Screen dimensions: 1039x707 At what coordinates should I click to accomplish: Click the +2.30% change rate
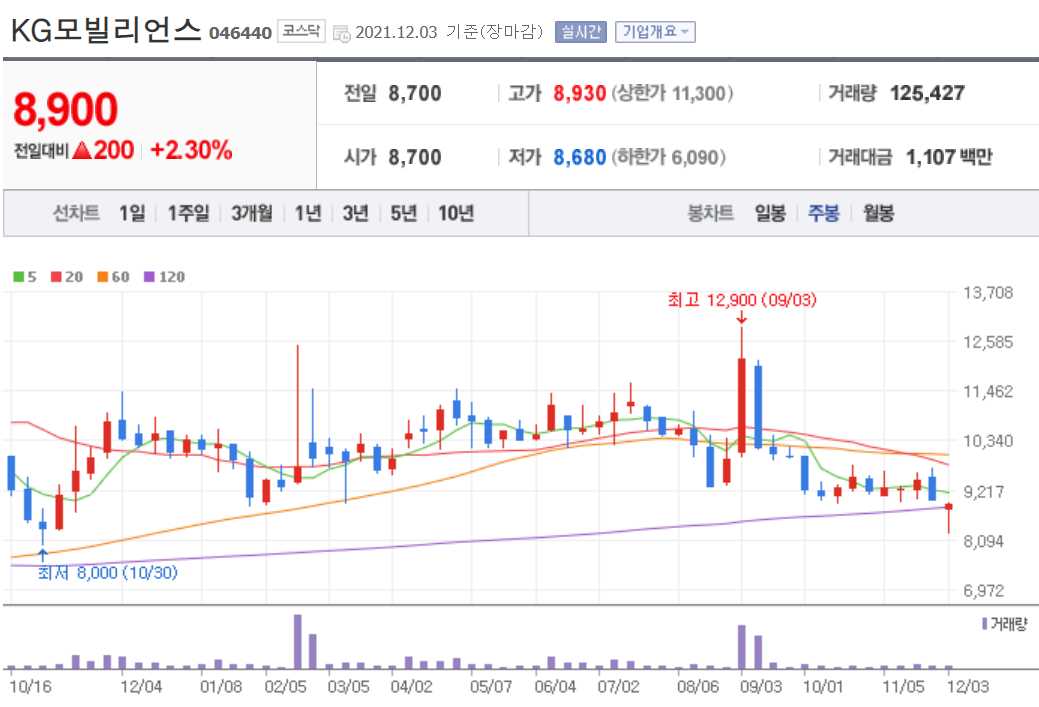[191, 150]
